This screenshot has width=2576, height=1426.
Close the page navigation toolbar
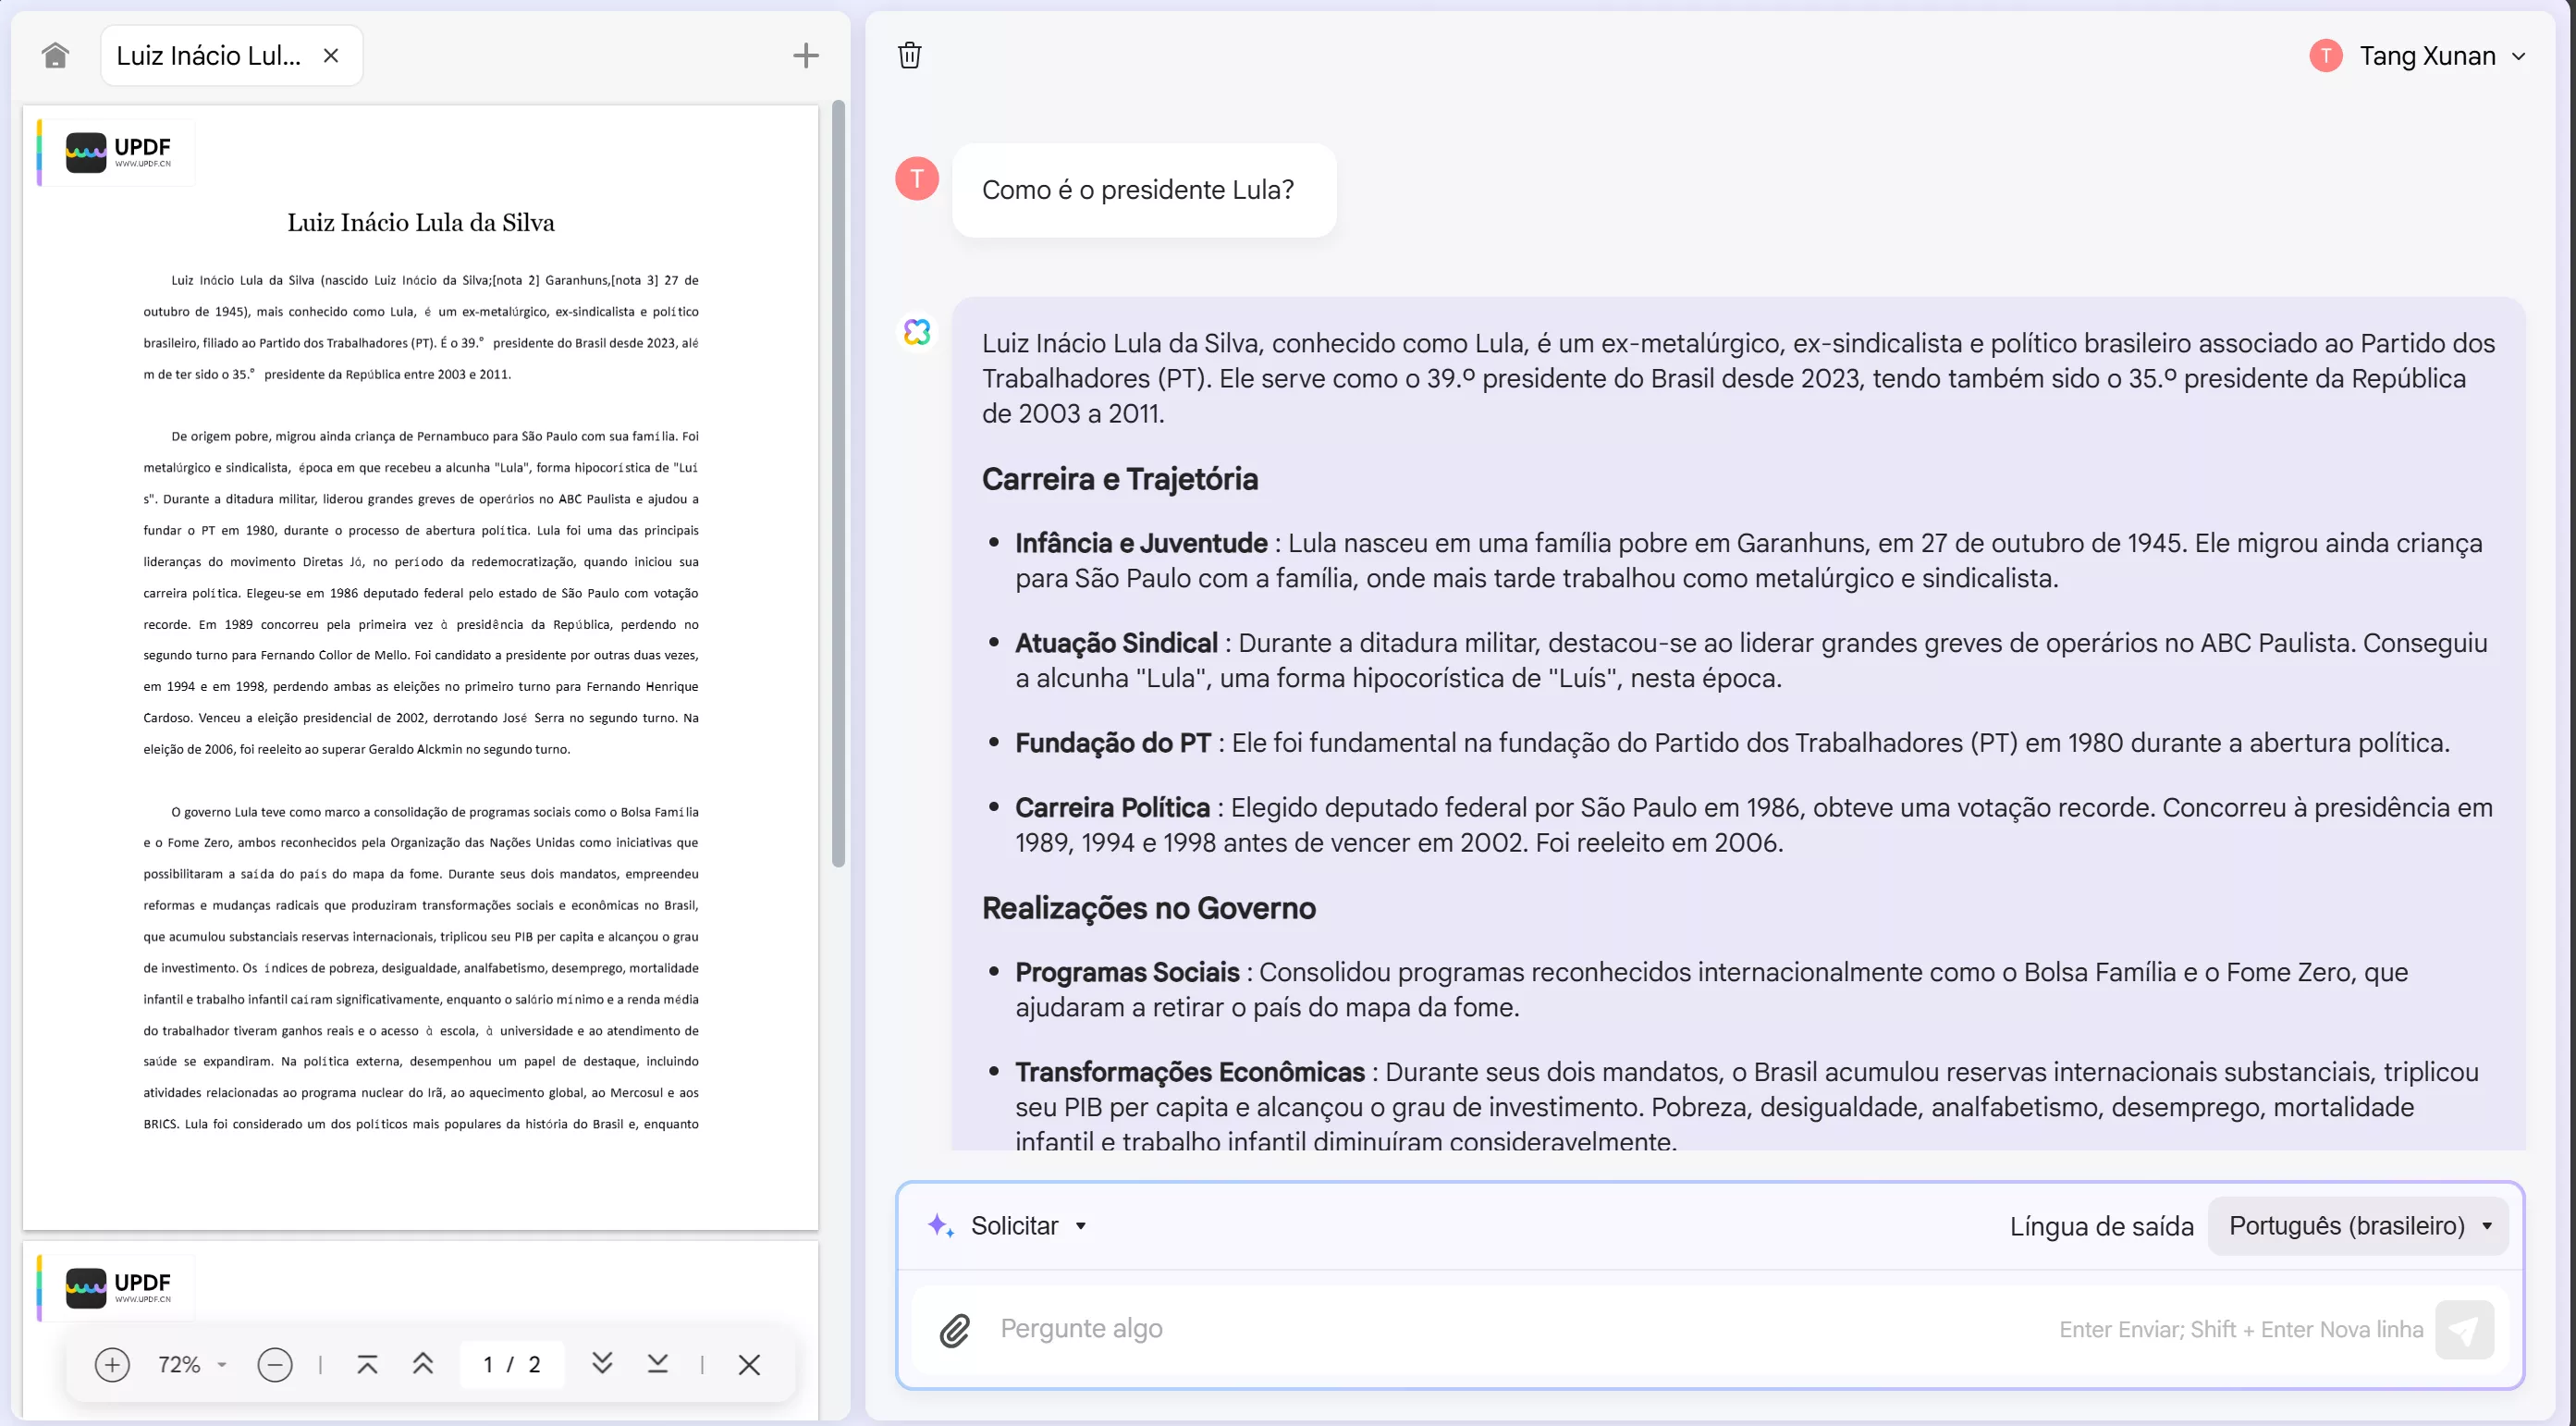click(749, 1364)
